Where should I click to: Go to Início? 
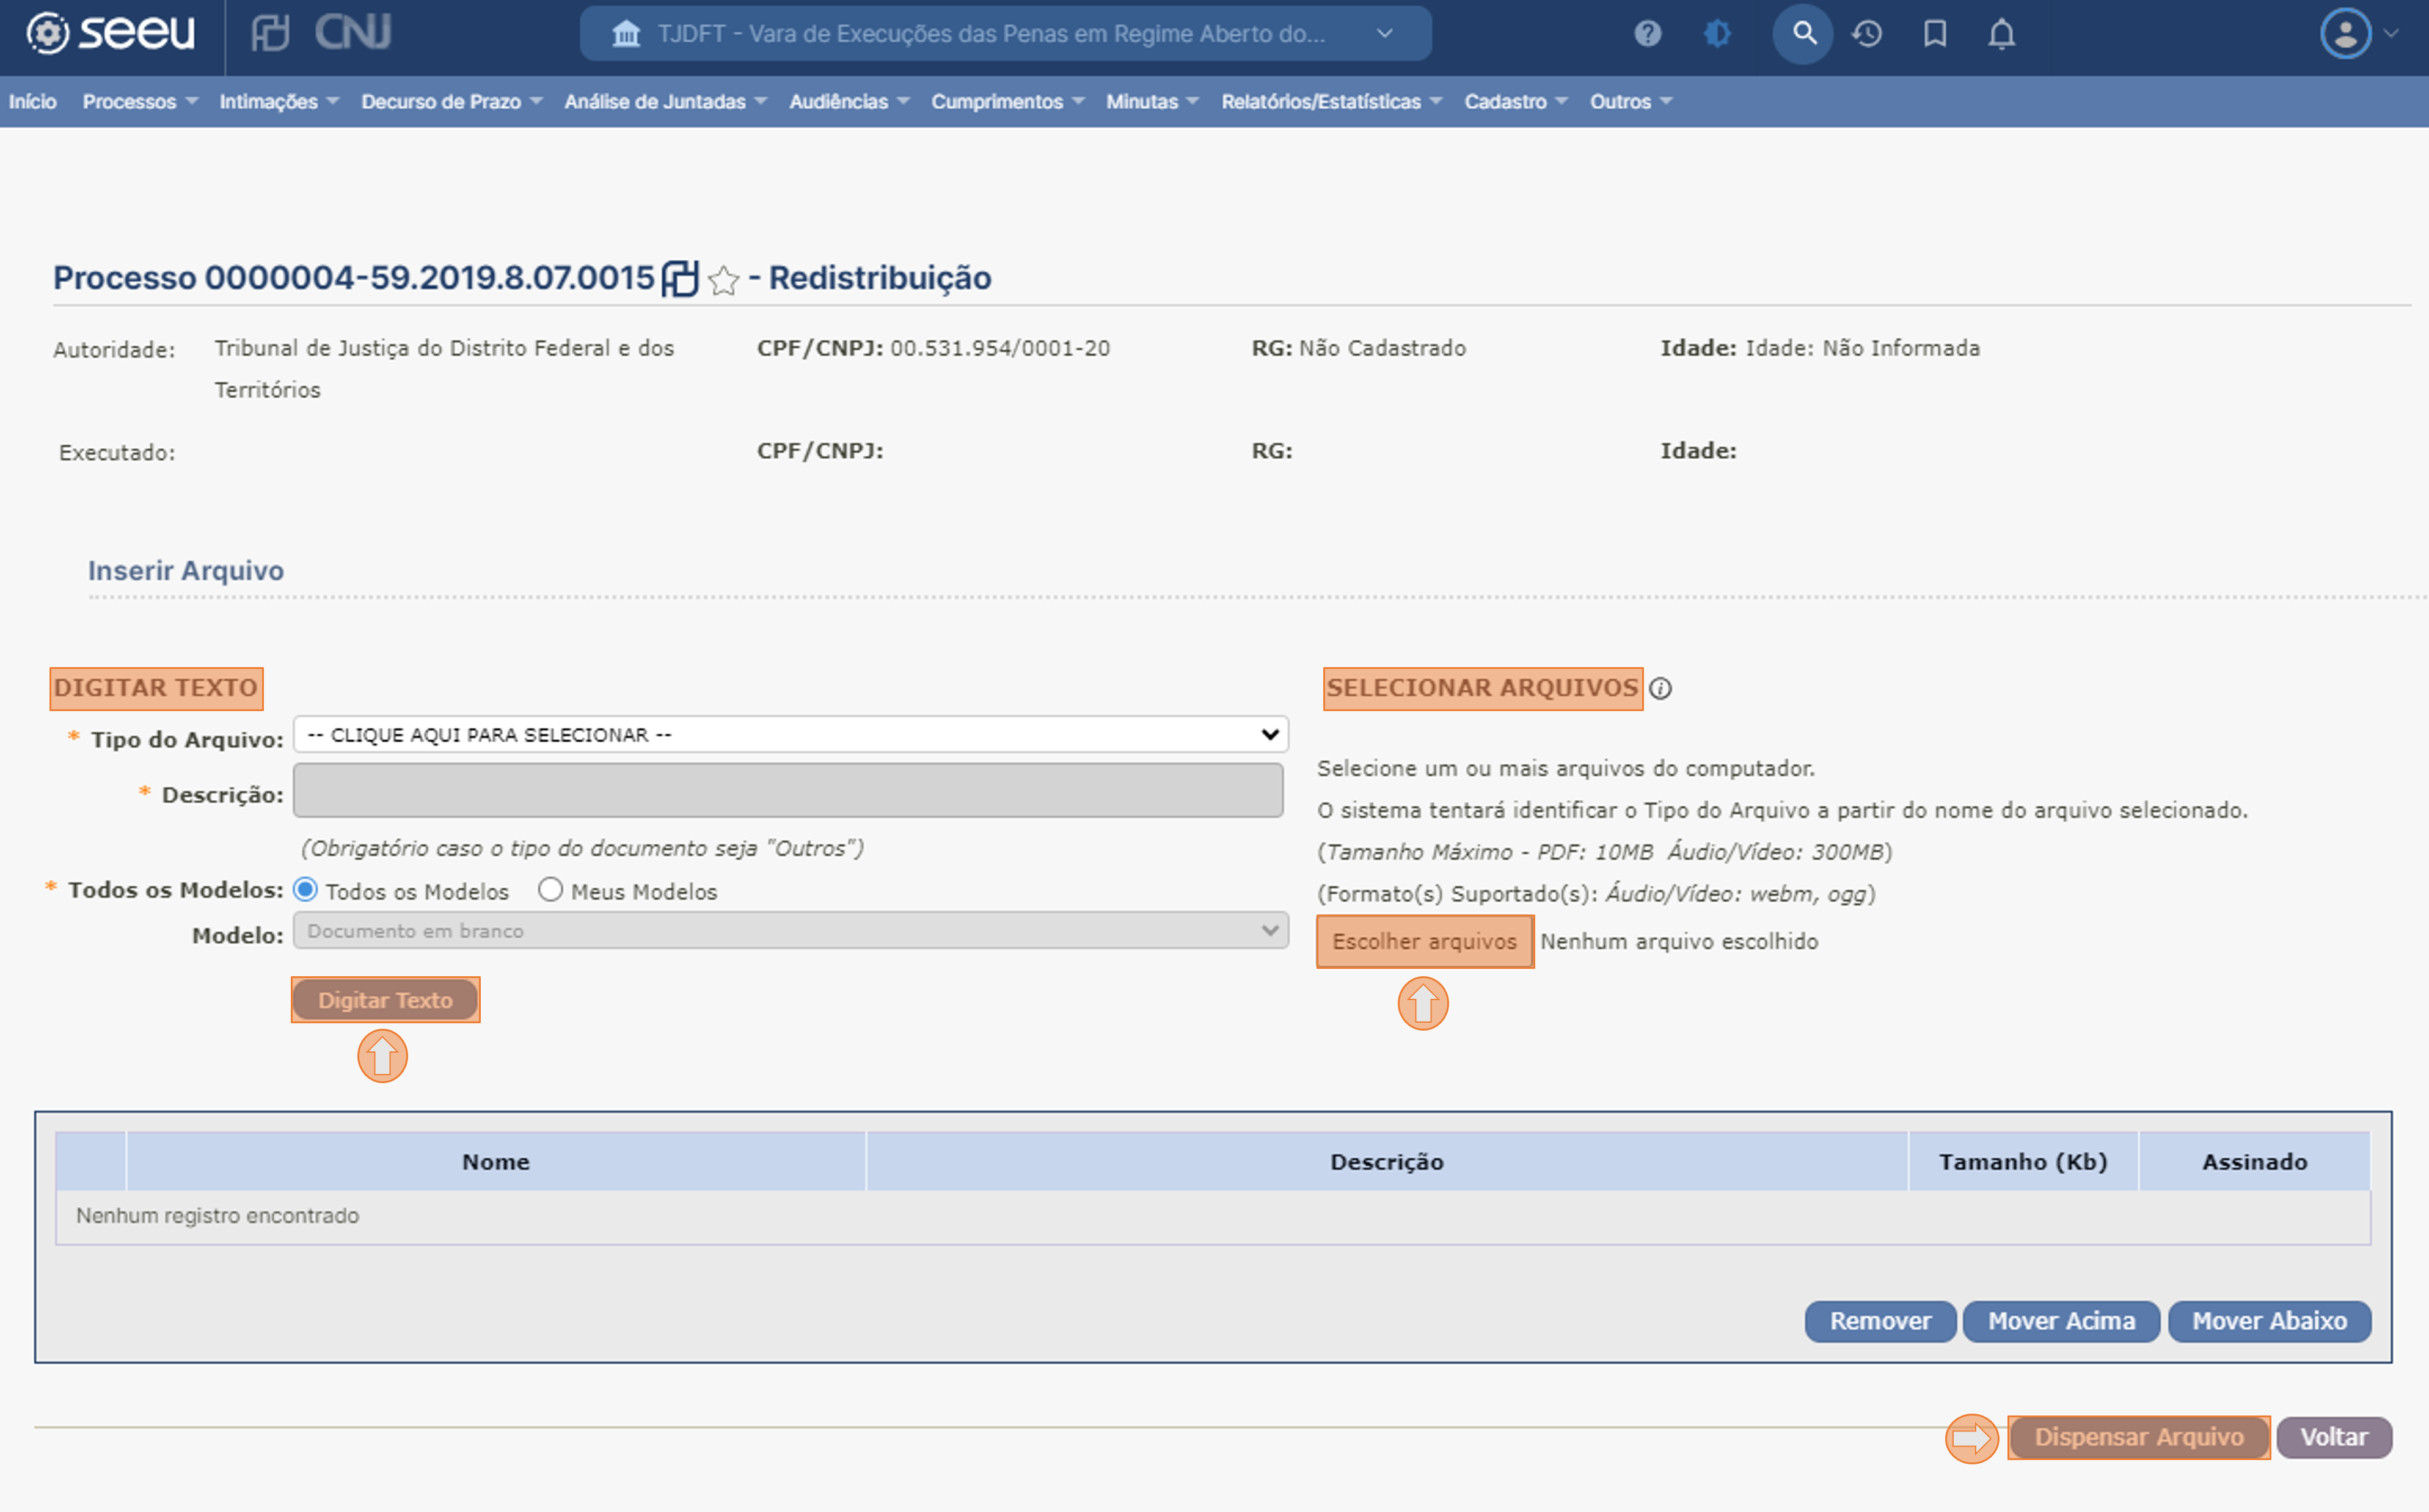click(33, 102)
